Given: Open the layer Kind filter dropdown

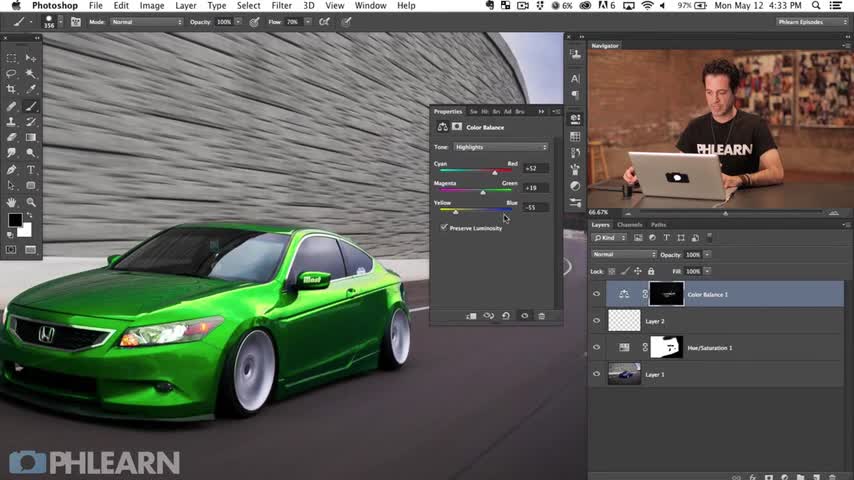Looking at the screenshot, I should [609, 238].
